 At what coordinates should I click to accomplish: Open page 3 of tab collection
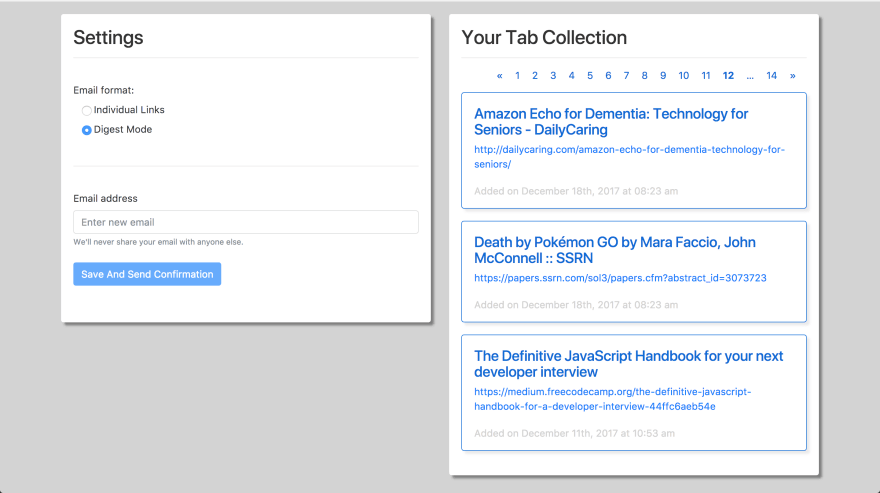[x=553, y=75]
